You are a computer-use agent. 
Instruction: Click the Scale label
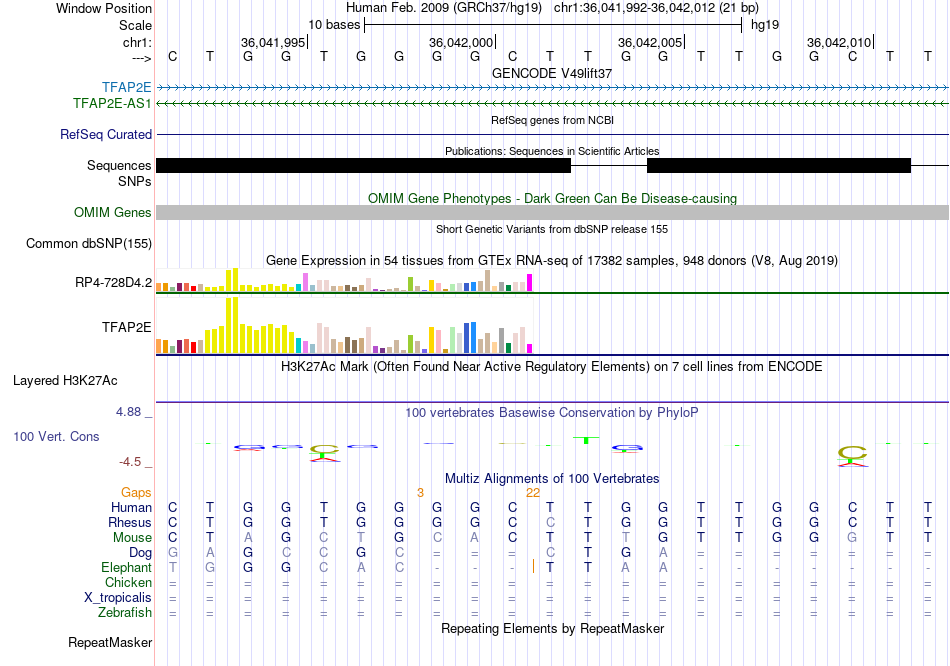pos(135,25)
